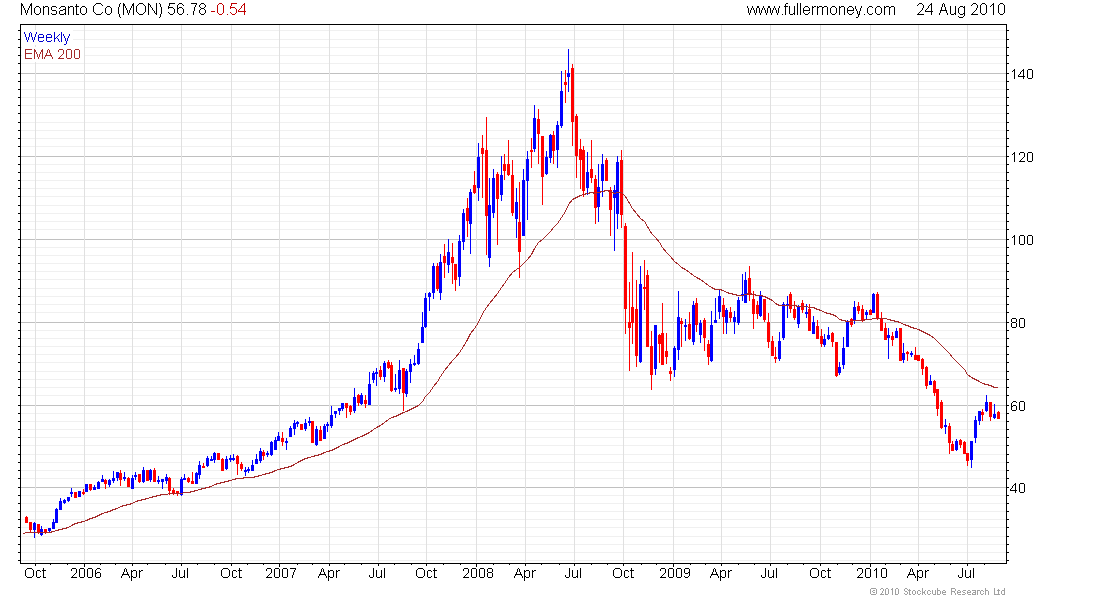
Task: Click the Oct label just before 2009
Action: (x=623, y=573)
